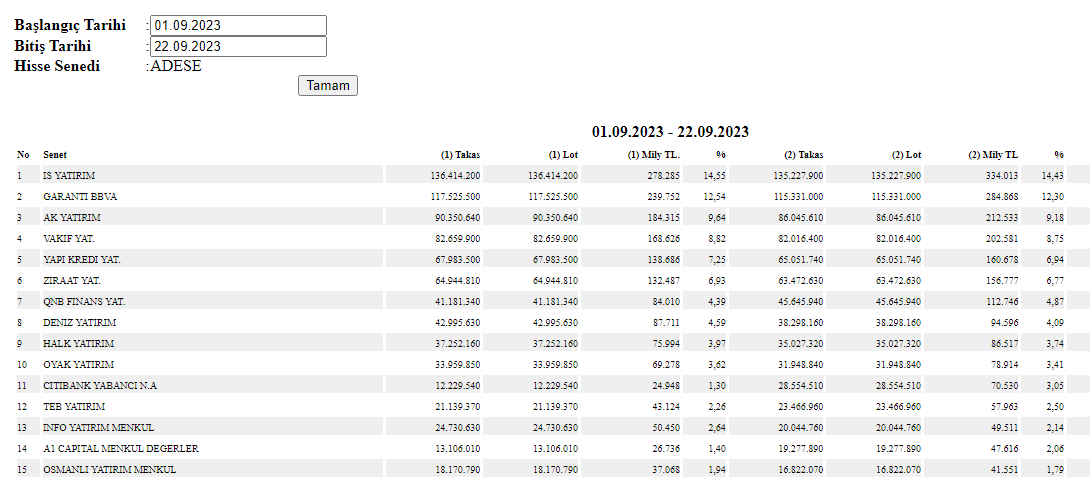Click the 94.596 value in DENIZ YATIRIM row
Screen dimensions: 1090x483
(1005, 322)
